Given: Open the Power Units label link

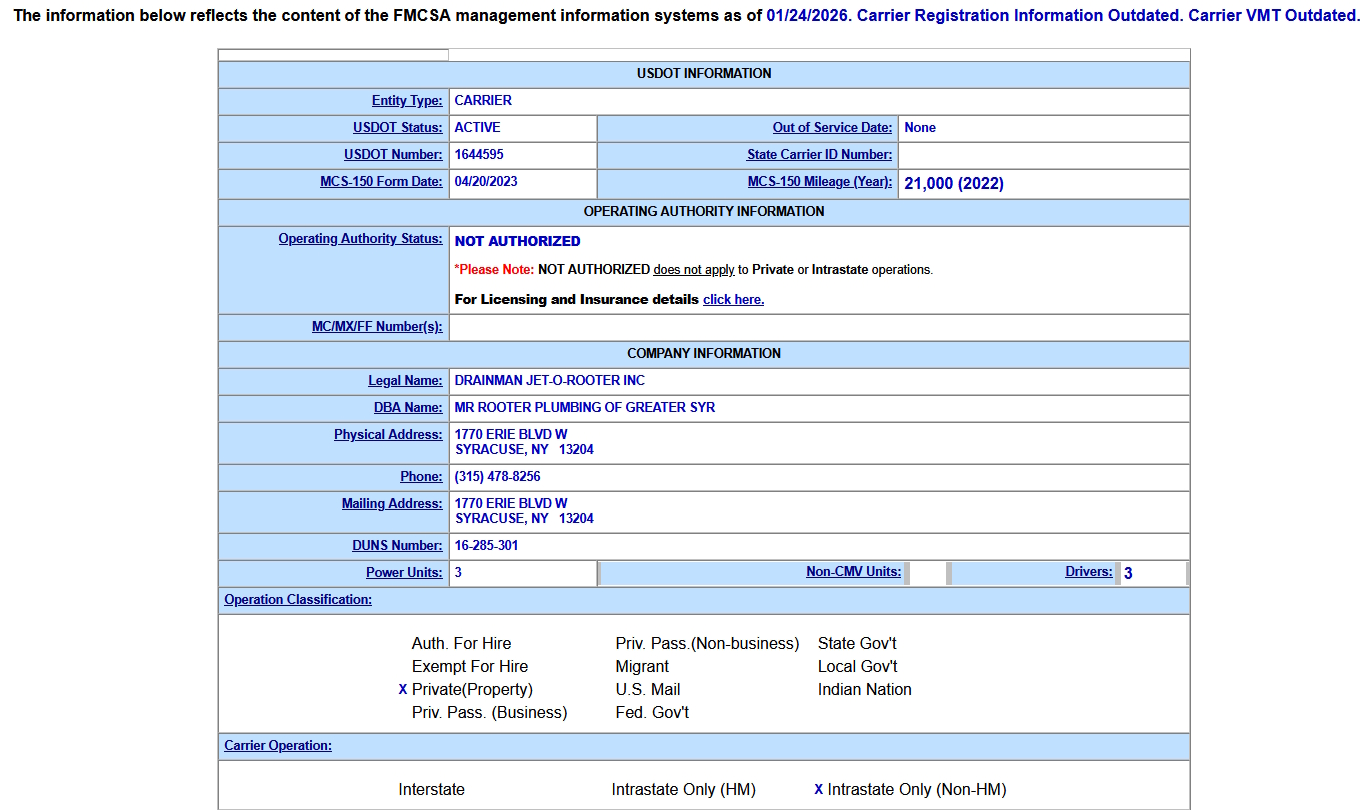Looking at the screenshot, I should (404, 573).
